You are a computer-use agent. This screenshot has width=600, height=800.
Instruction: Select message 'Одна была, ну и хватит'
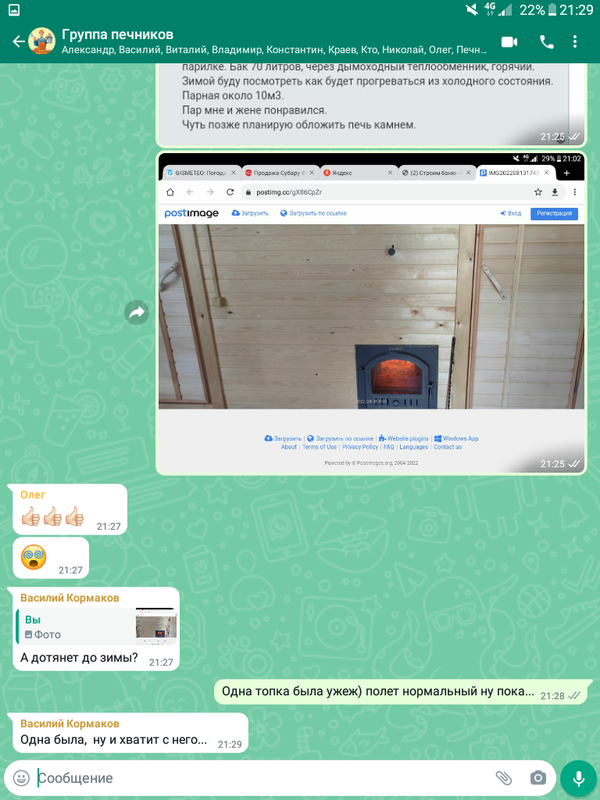pyautogui.click(x=130, y=733)
